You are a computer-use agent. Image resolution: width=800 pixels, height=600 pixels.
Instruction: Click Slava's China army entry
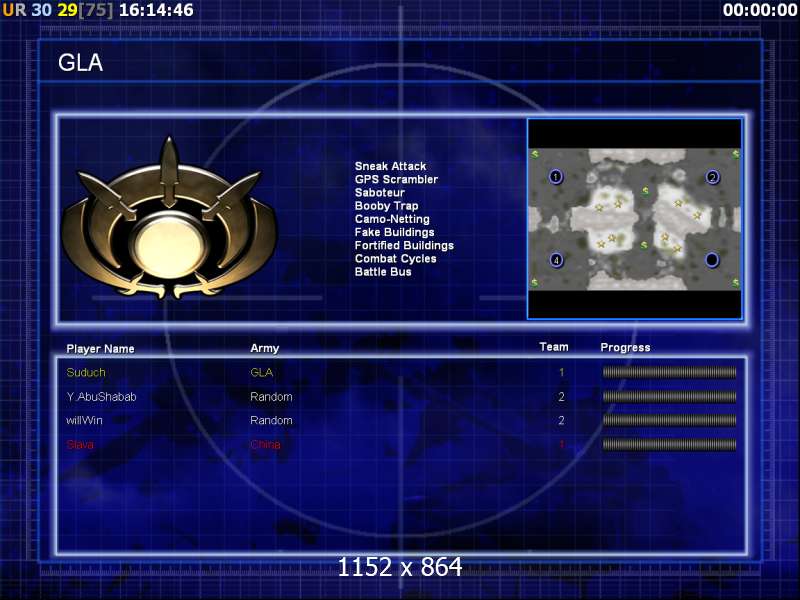265,444
